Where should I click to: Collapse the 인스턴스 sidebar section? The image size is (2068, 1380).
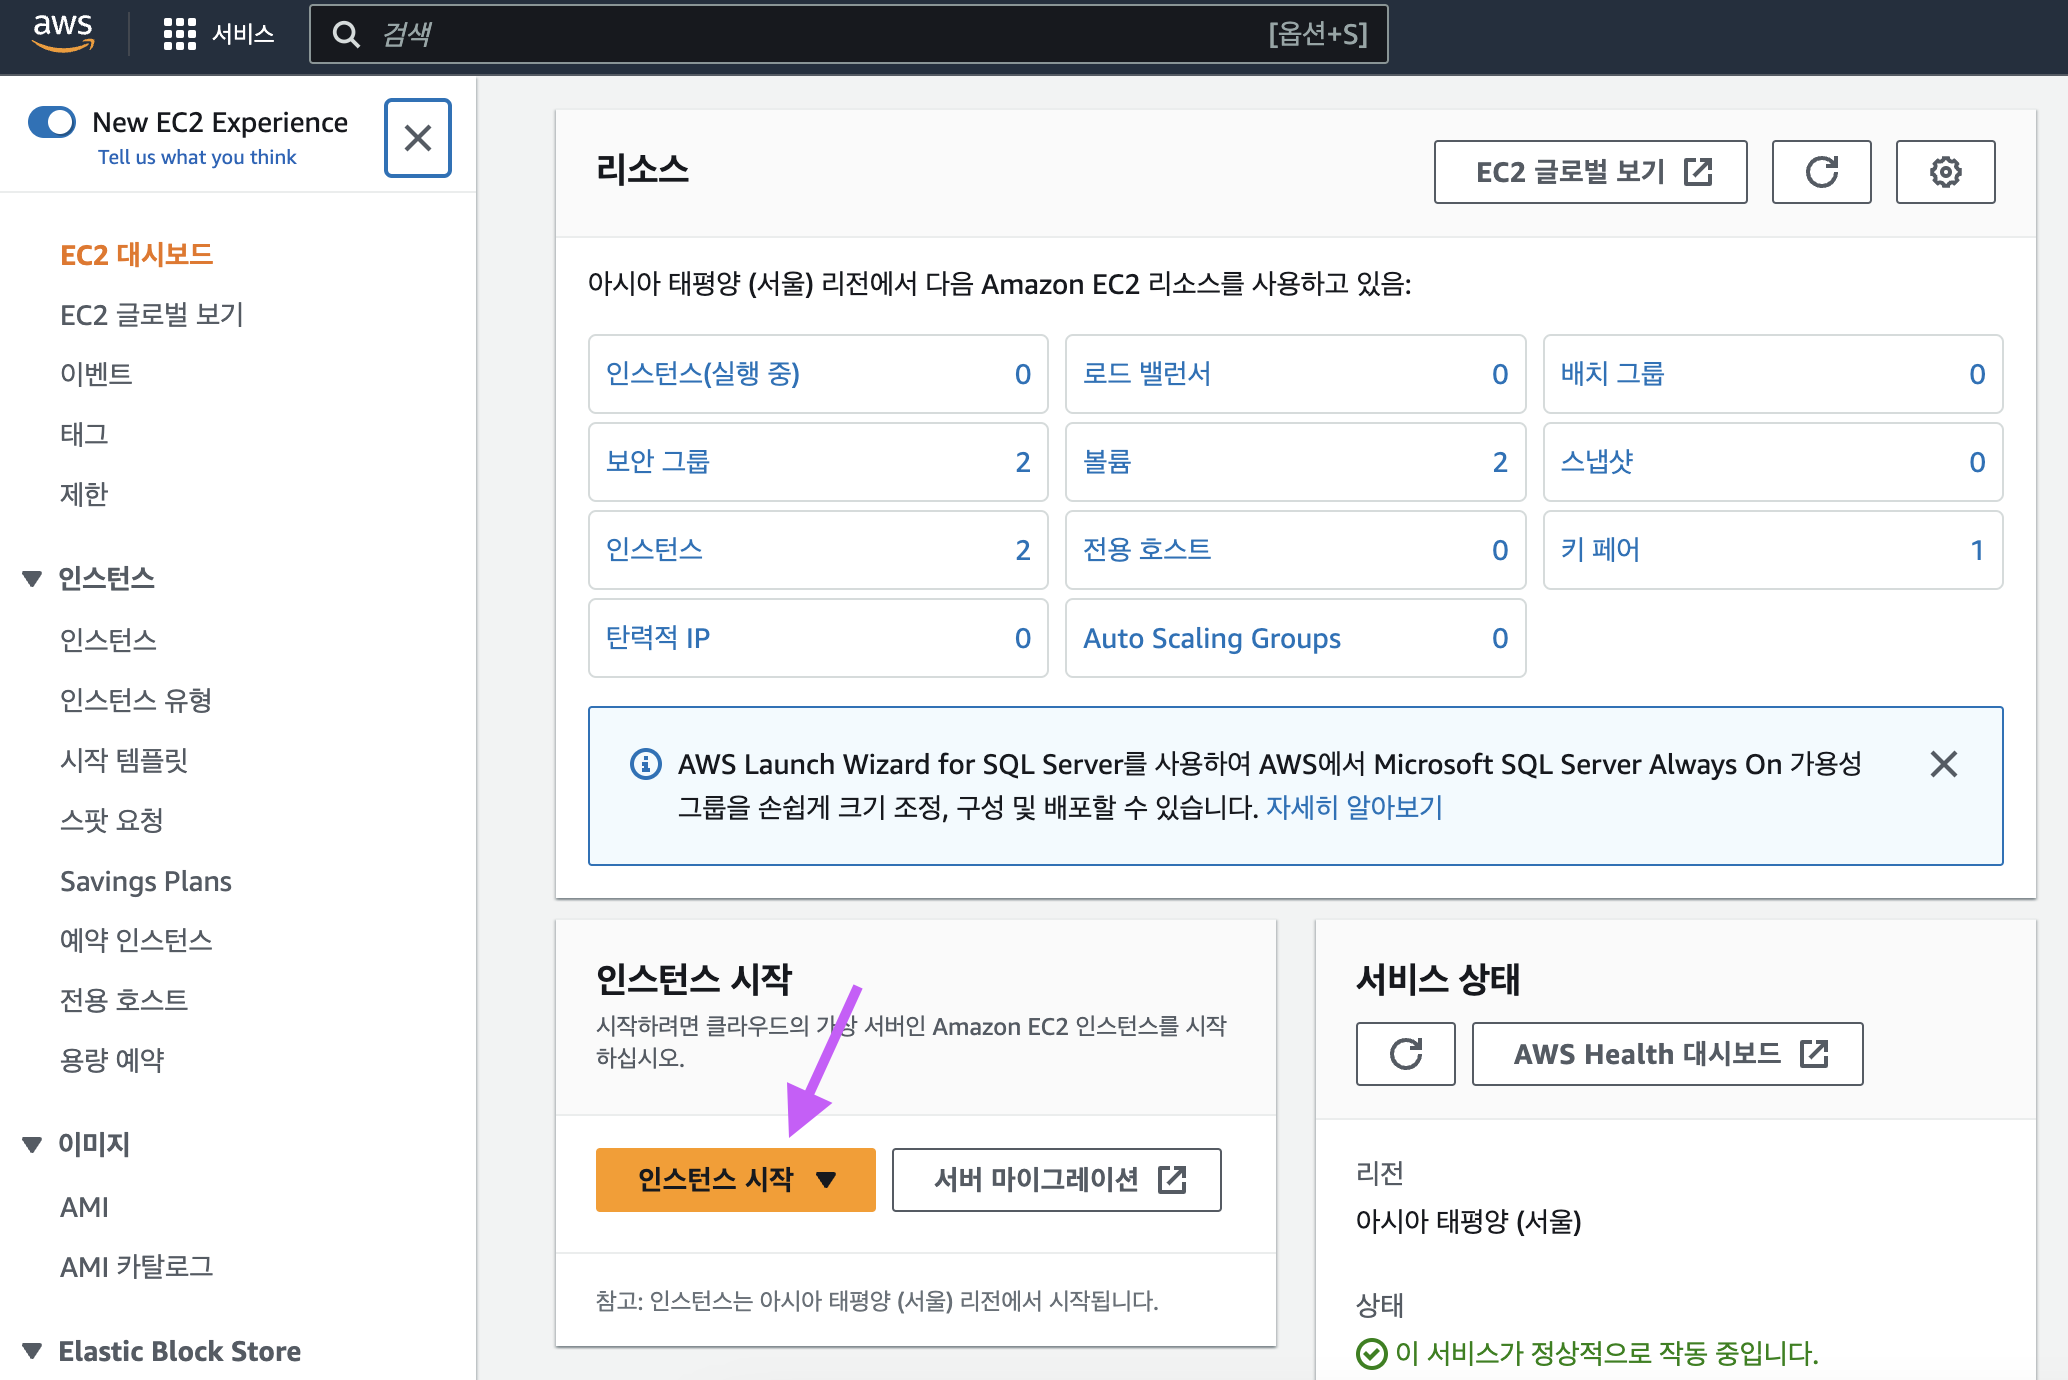[32, 578]
